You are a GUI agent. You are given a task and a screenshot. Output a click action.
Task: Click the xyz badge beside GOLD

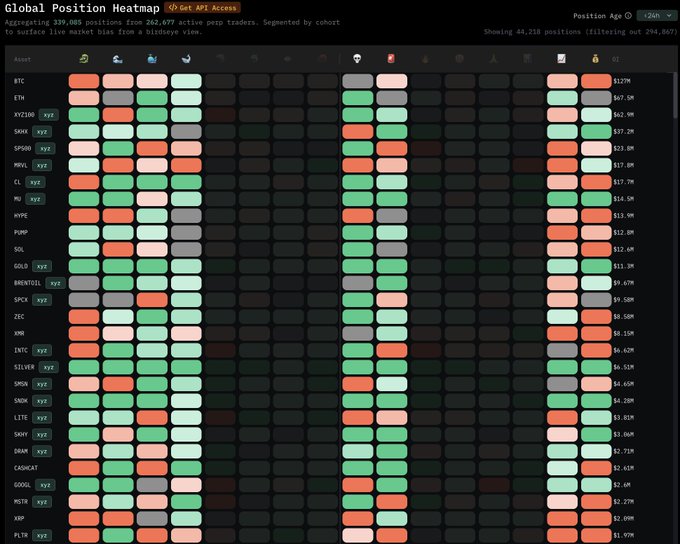[x=42, y=266]
